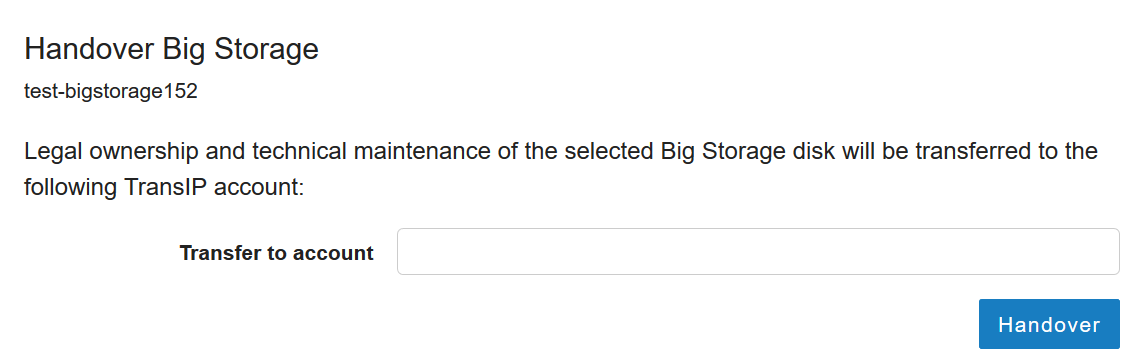Click the word 'Handover' in the page title

(x=89, y=49)
